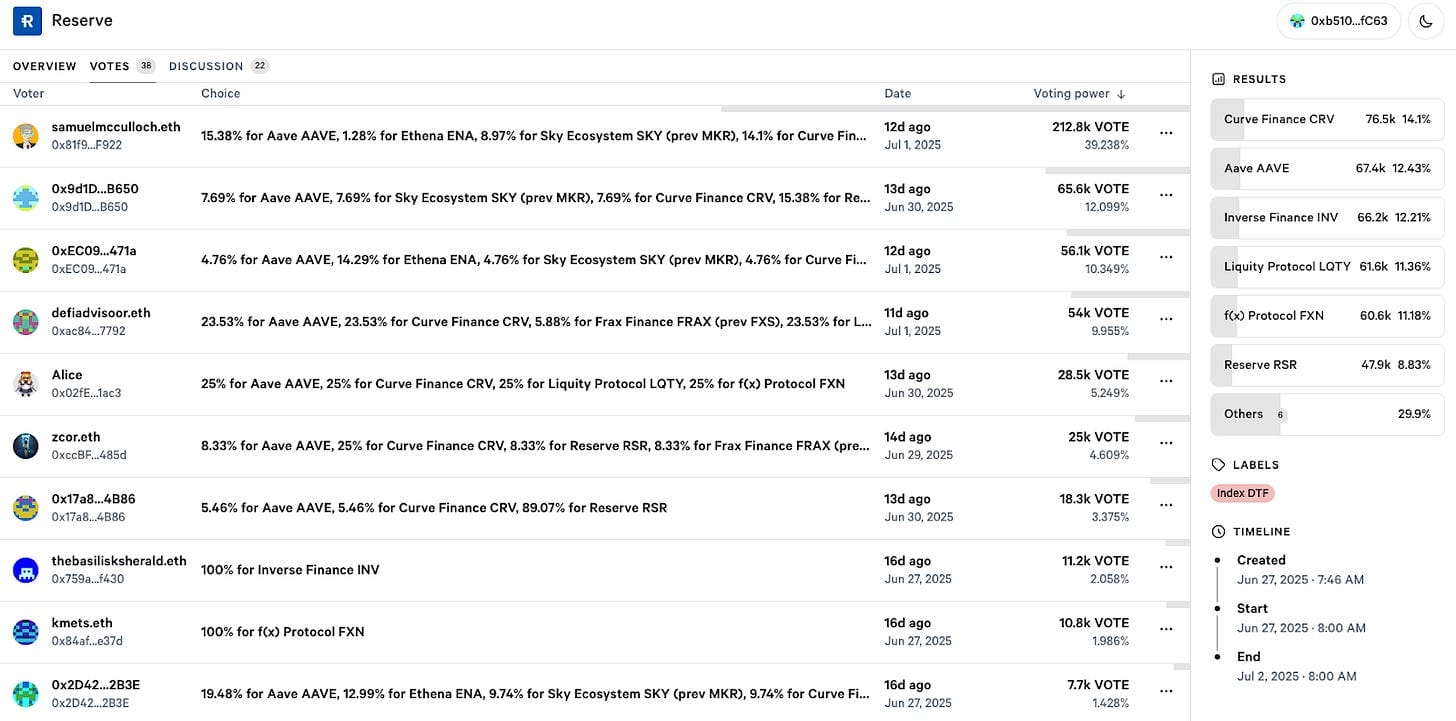Screen dimensions: 1456x721
Task: Click Curve Finance CRV result bar
Action: point(1327,119)
